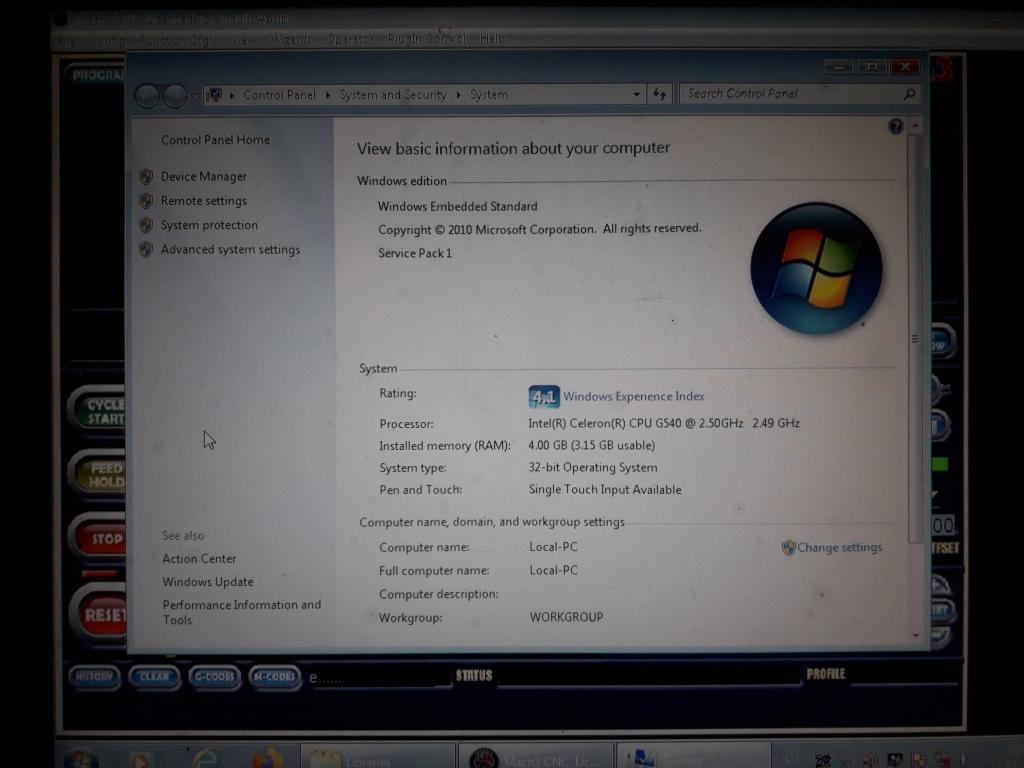Image resolution: width=1024 pixels, height=768 pixels.
Task: Open Internet Explorer from the taskbar
Action: click(x=205, y=758)
